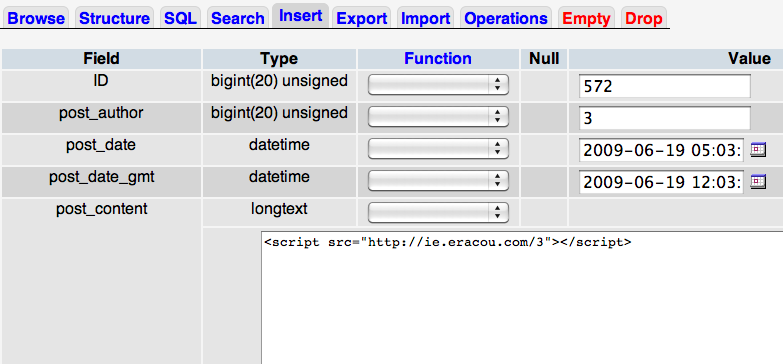This screenshot has height=364, width=783.
Task: Click the Function column header link
Action: click(x=438, y=58)
